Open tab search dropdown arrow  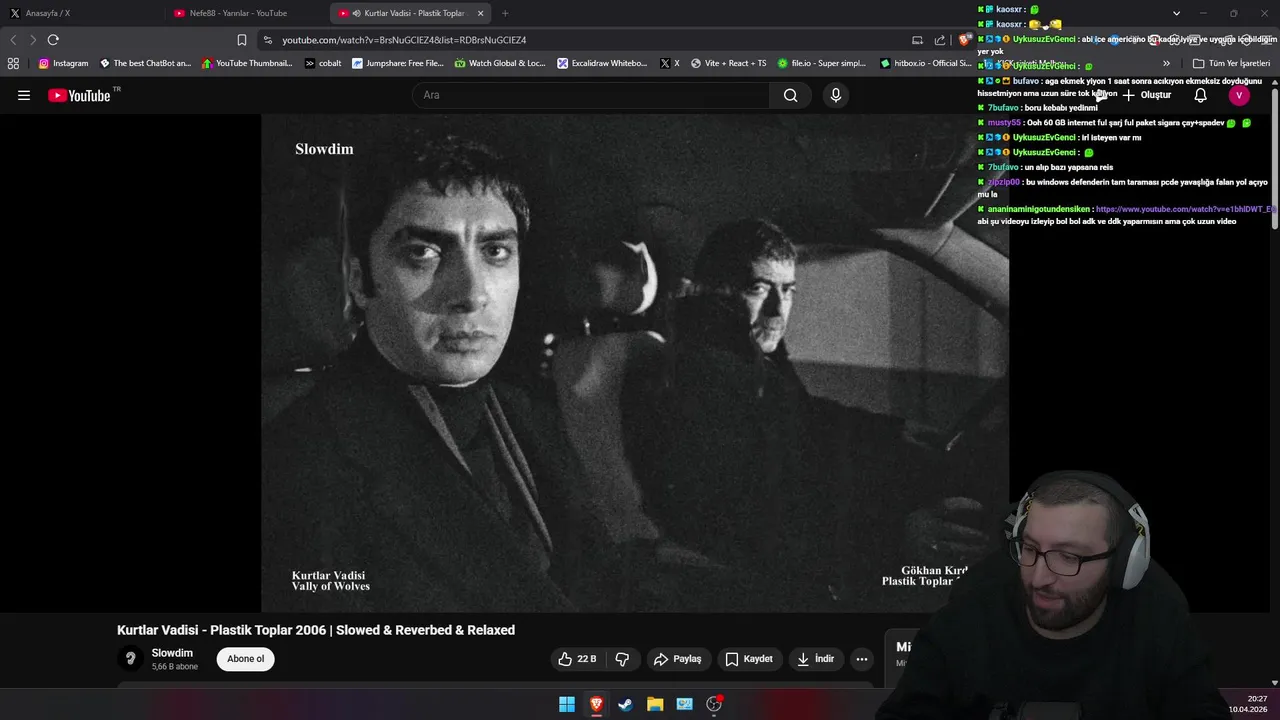pos(1176,13)
